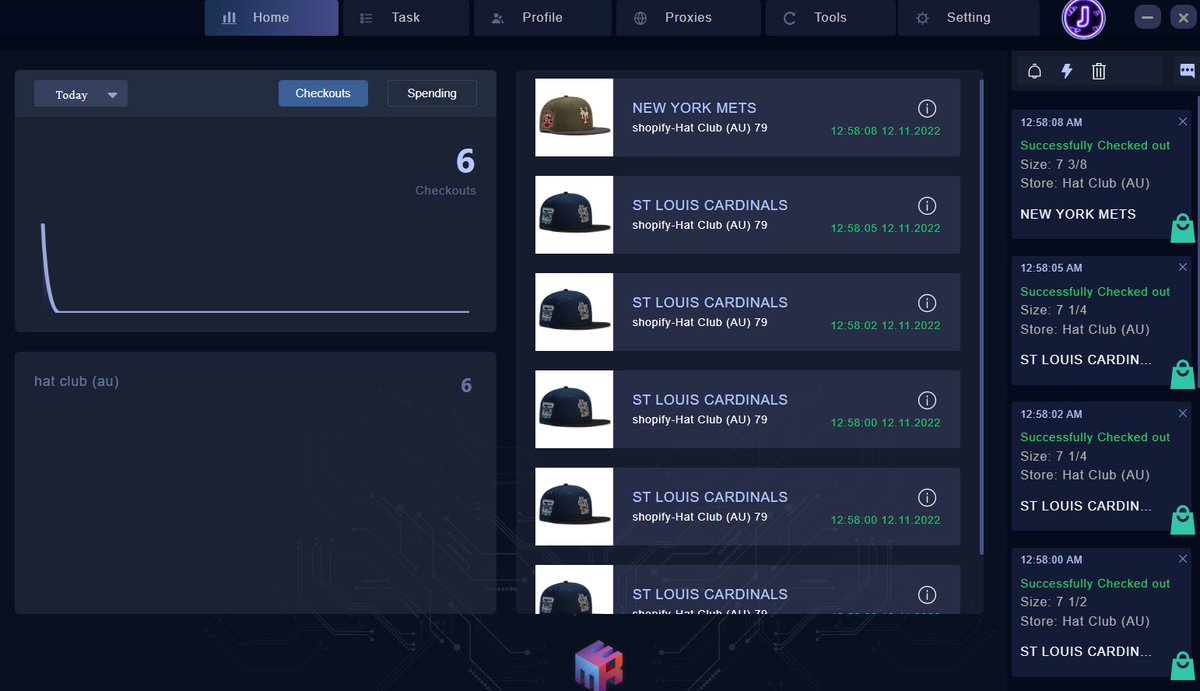
Task: Click the 12:58:08 12.11.2022 timestamp
Action: 885,131
